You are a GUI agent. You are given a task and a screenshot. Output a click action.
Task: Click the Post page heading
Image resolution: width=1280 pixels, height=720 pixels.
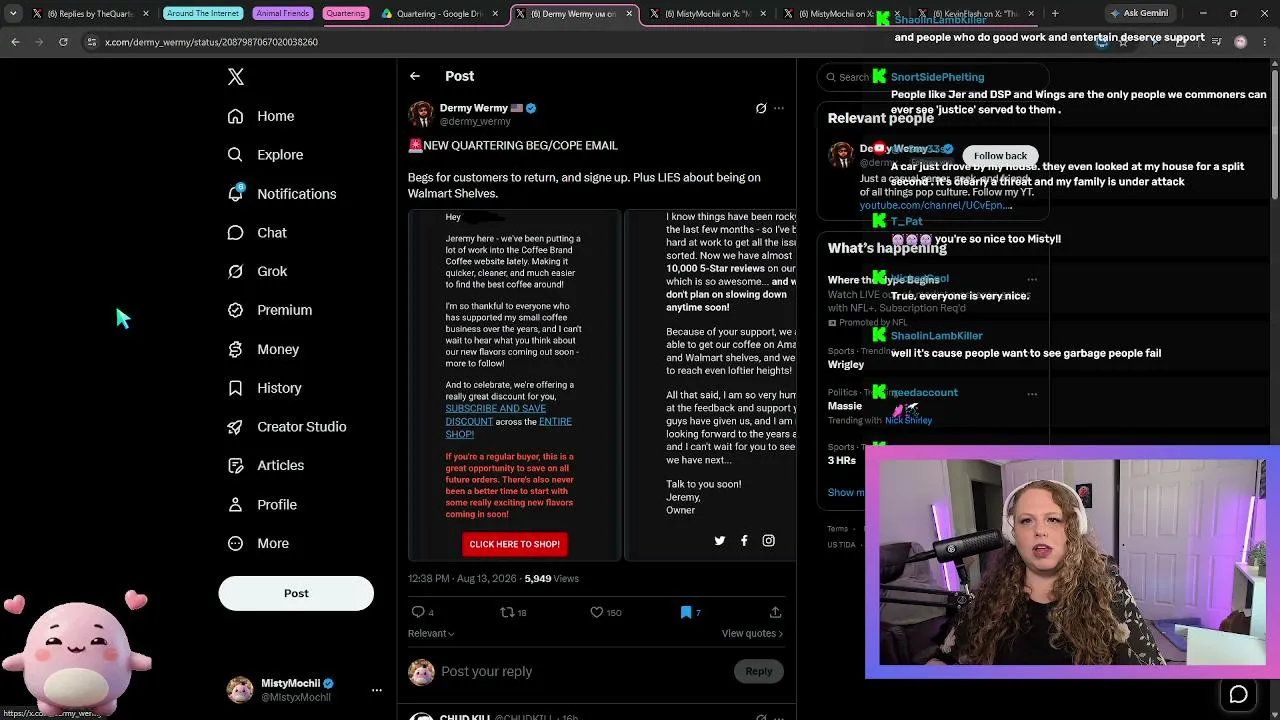460,76
